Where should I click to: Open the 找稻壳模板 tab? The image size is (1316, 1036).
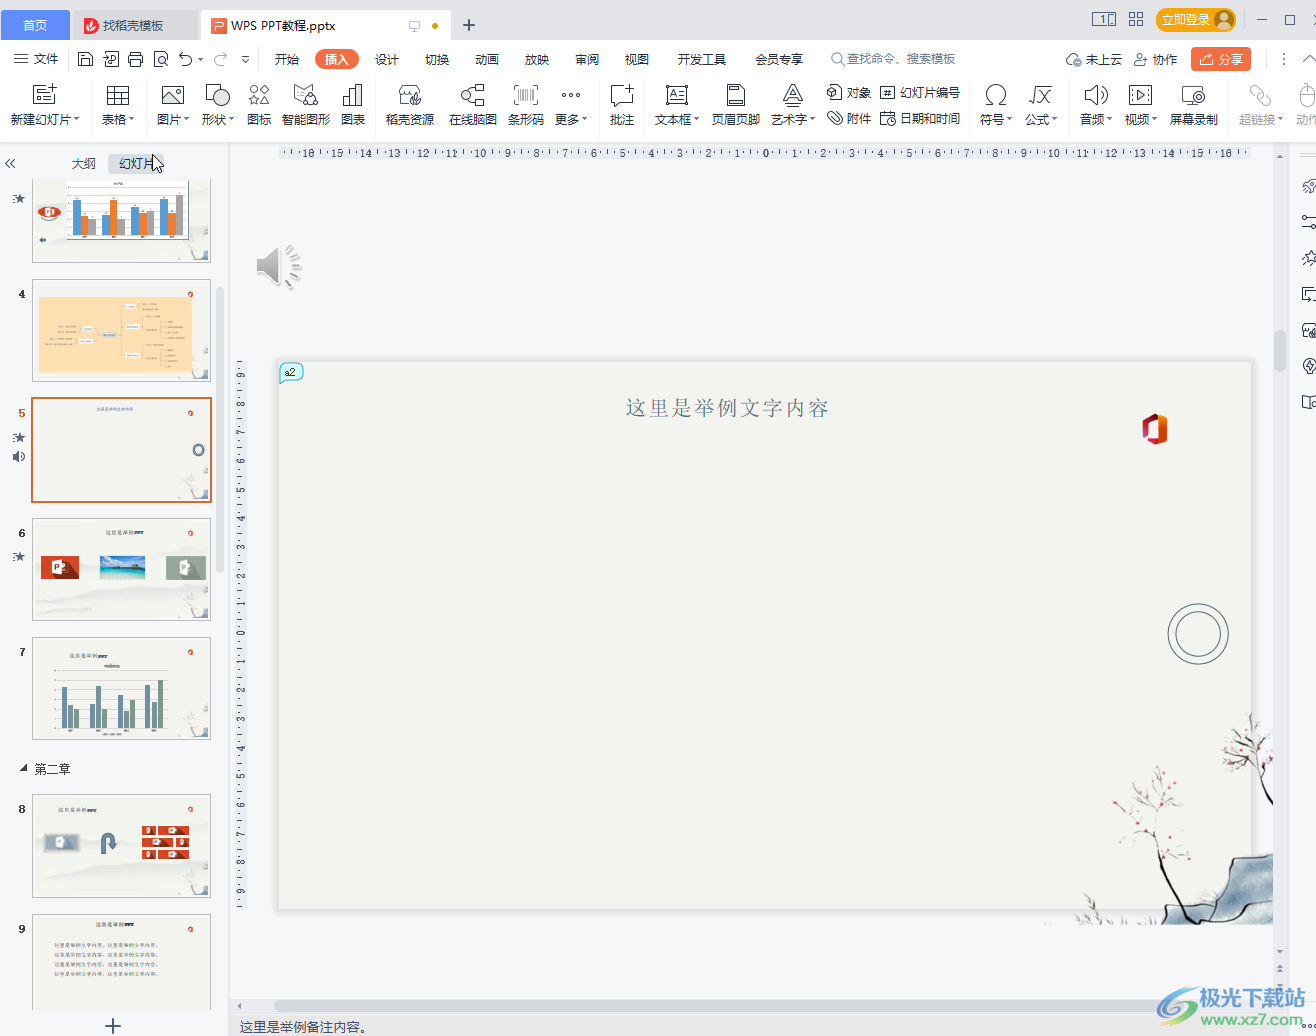click(135, 25)
